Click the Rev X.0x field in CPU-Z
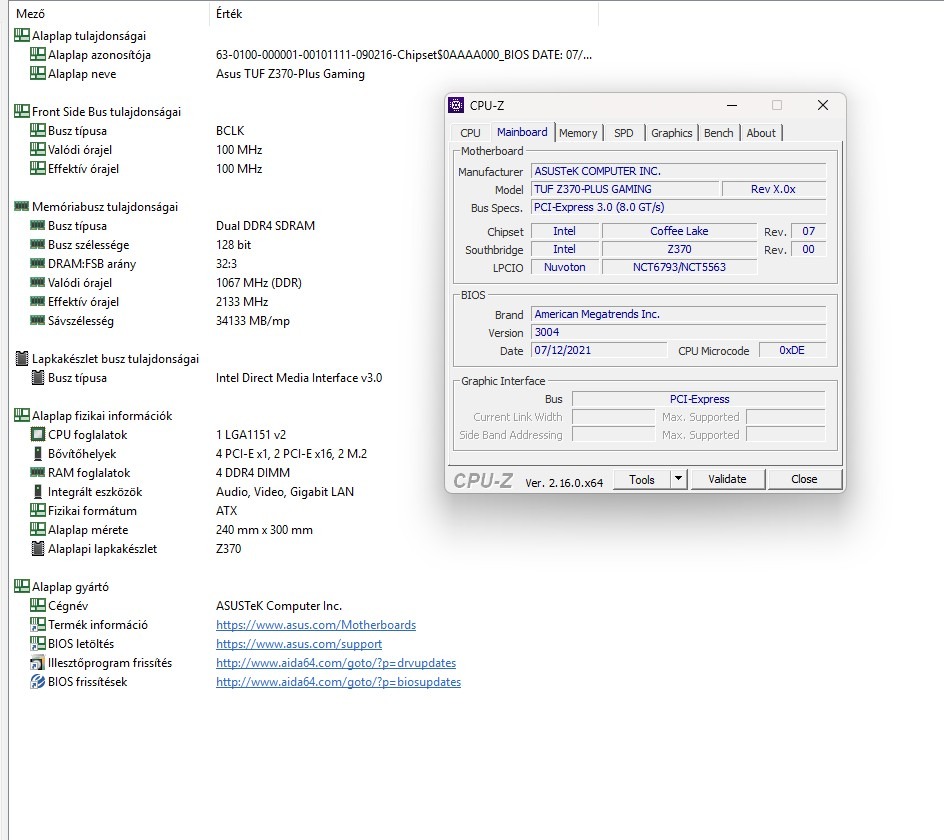The width and height of the screenshot is (944, 840). [774, 190]
